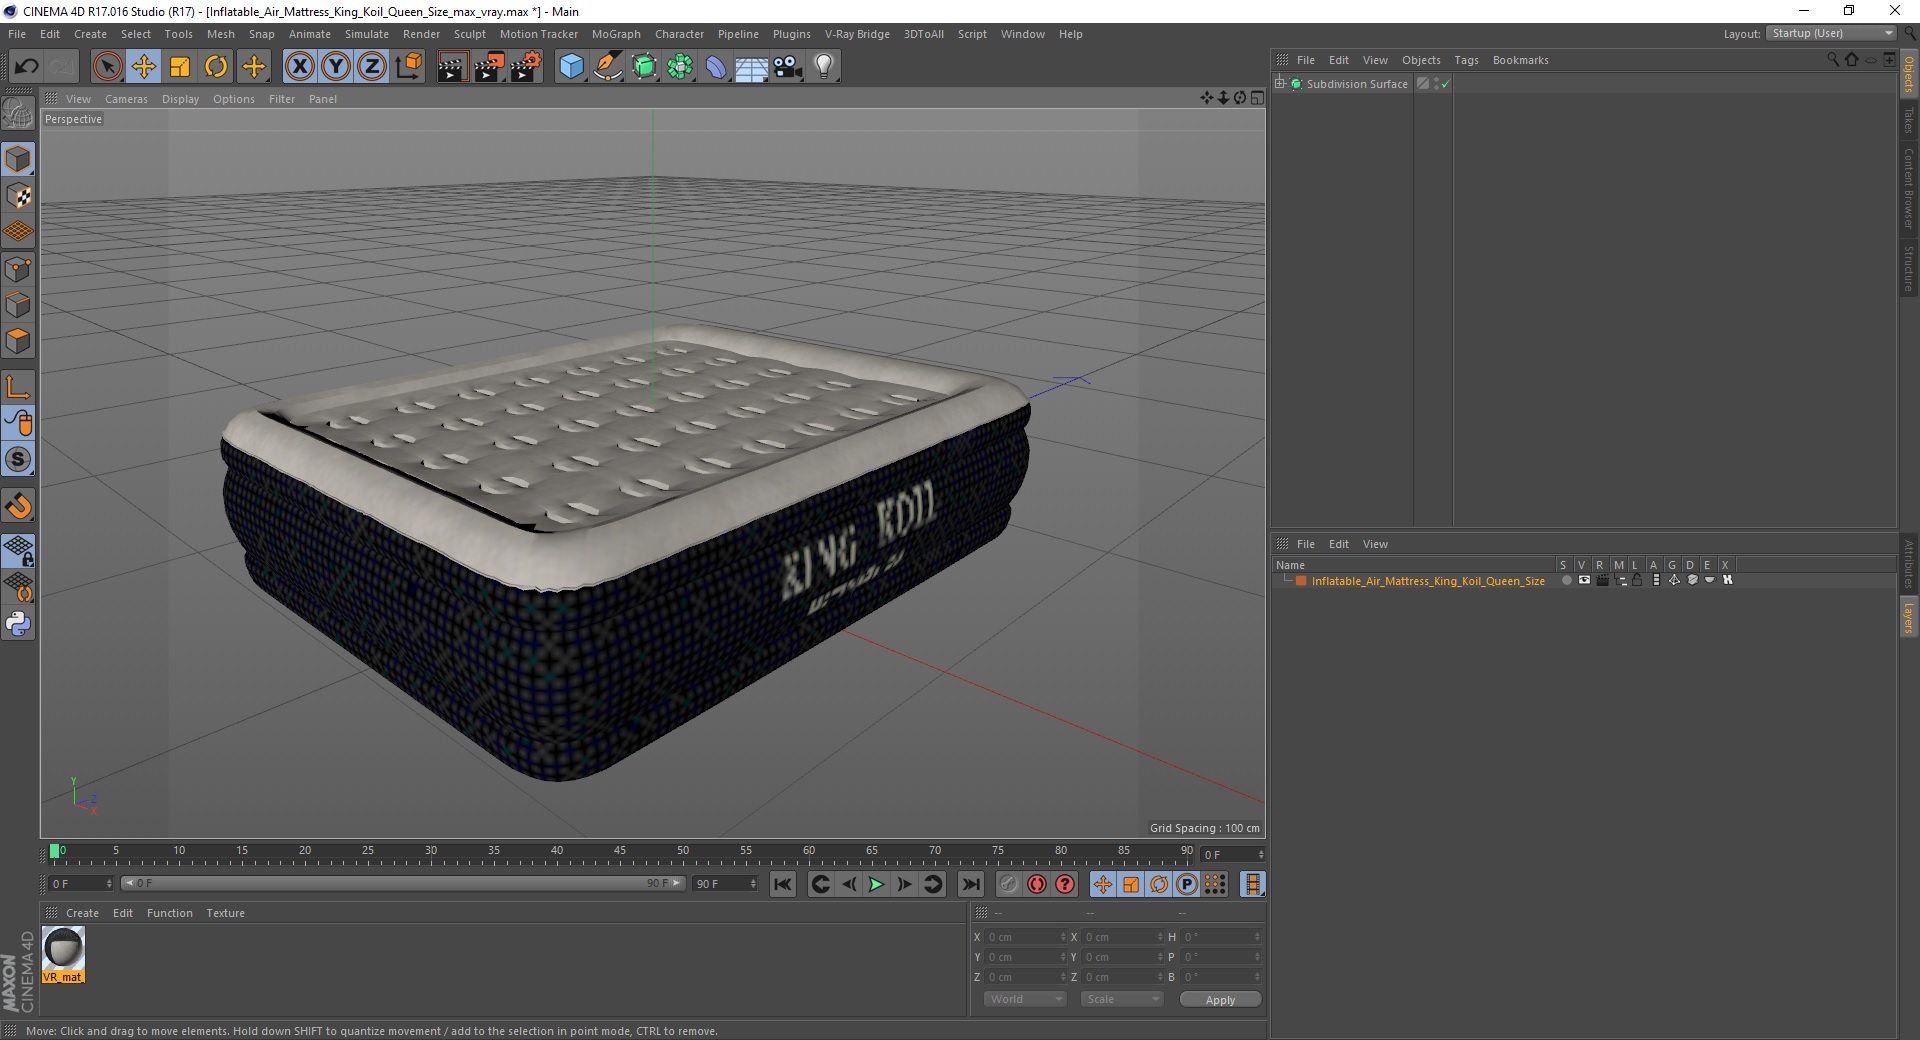Click the MoGraph array generator icon
The height and width of the screenshot is (1040, 1920).
click(x=680, y=67)
